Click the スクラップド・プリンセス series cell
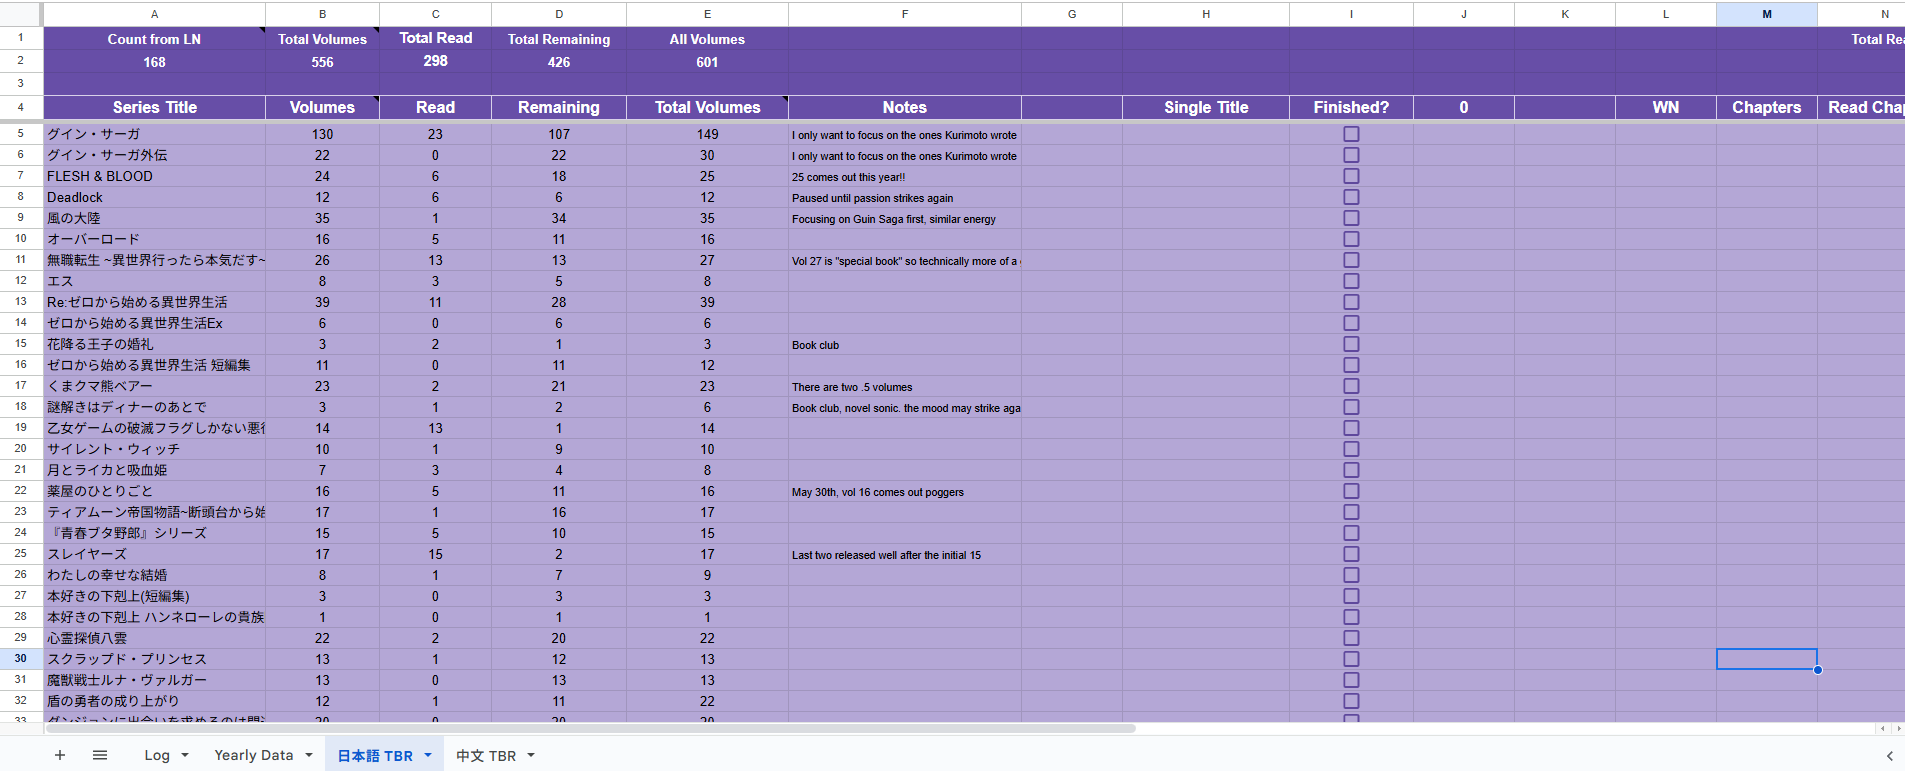The height and width of the screenshot is (771, 1905). (154, 659)
